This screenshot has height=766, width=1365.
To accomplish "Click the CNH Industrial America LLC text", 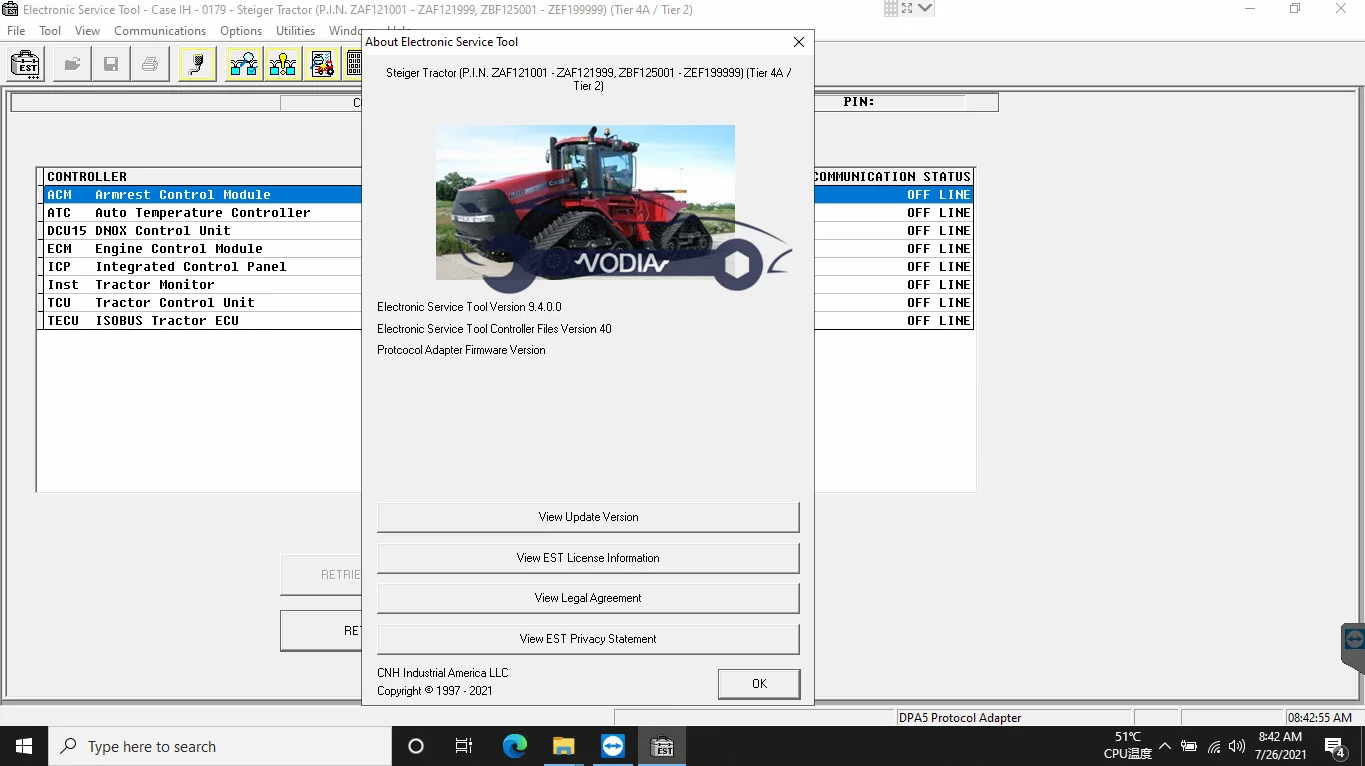I will coord(442,673).
